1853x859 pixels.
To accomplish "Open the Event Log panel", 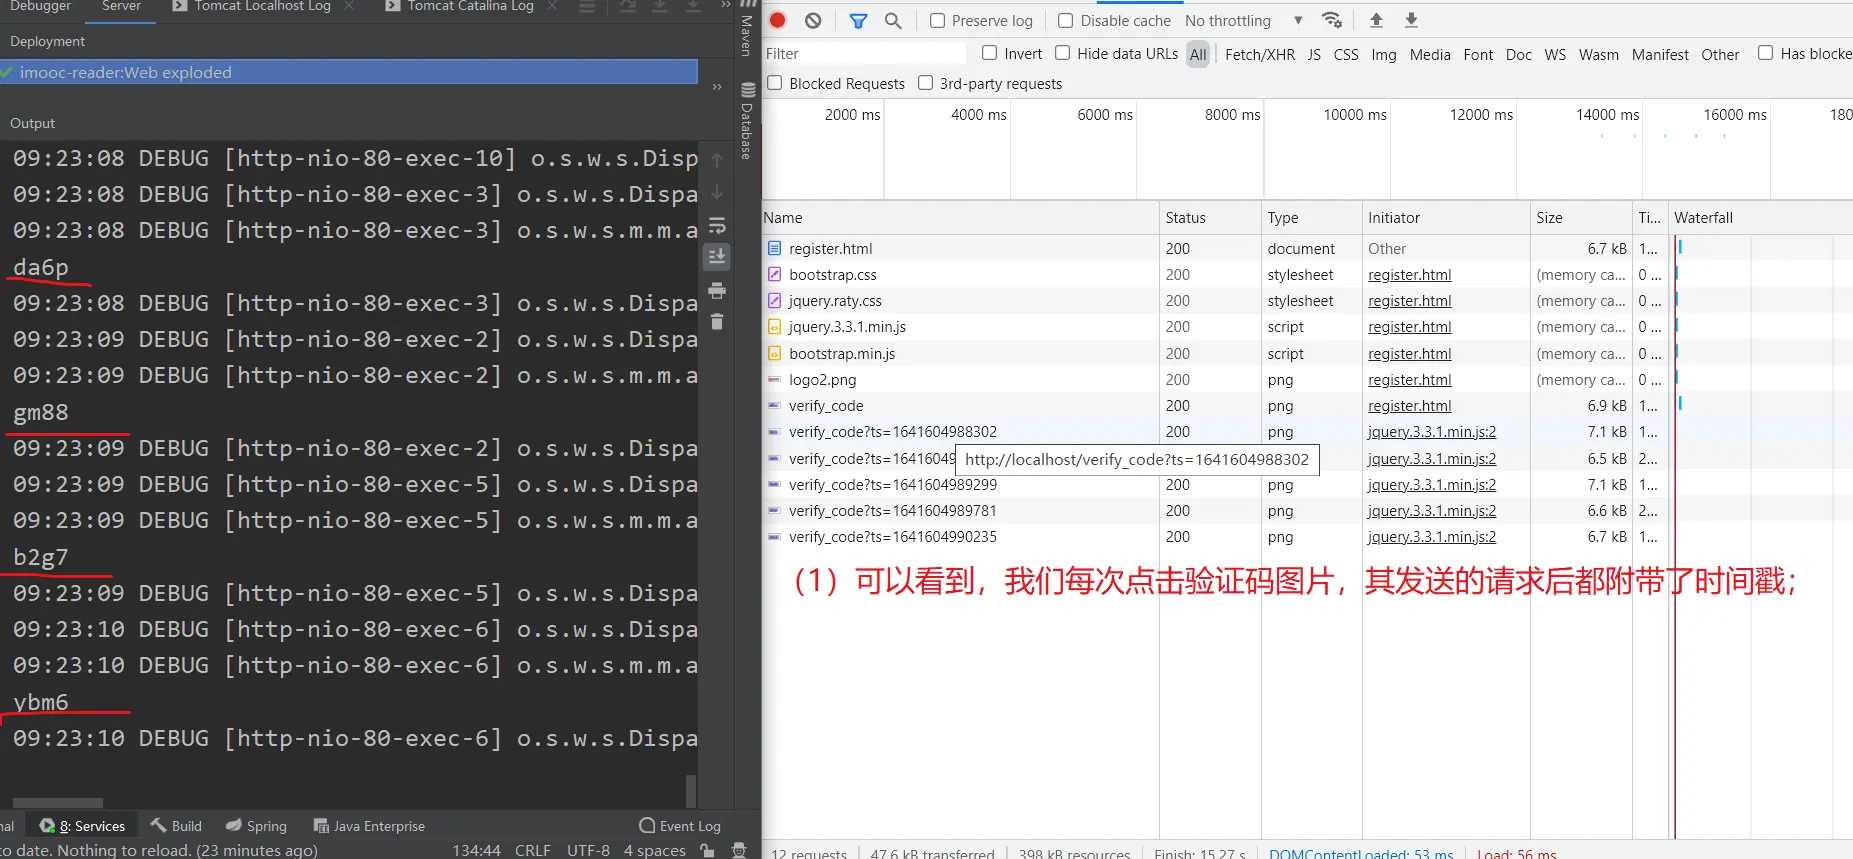I will coord(680,826).
